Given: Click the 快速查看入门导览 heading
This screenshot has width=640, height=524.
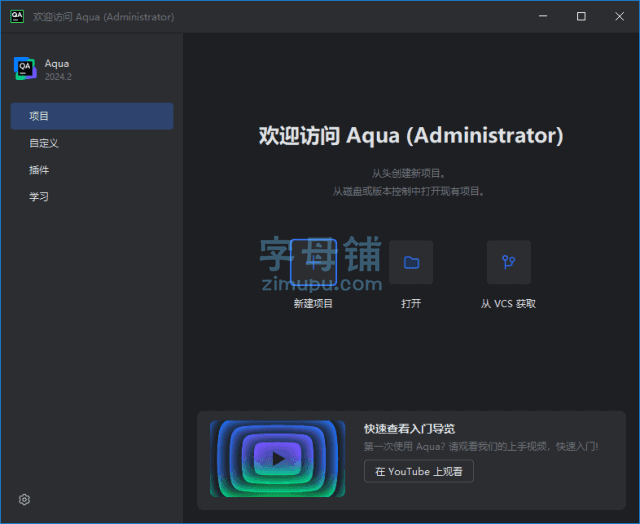Looking at the screenshot, I should click(409, 429).
